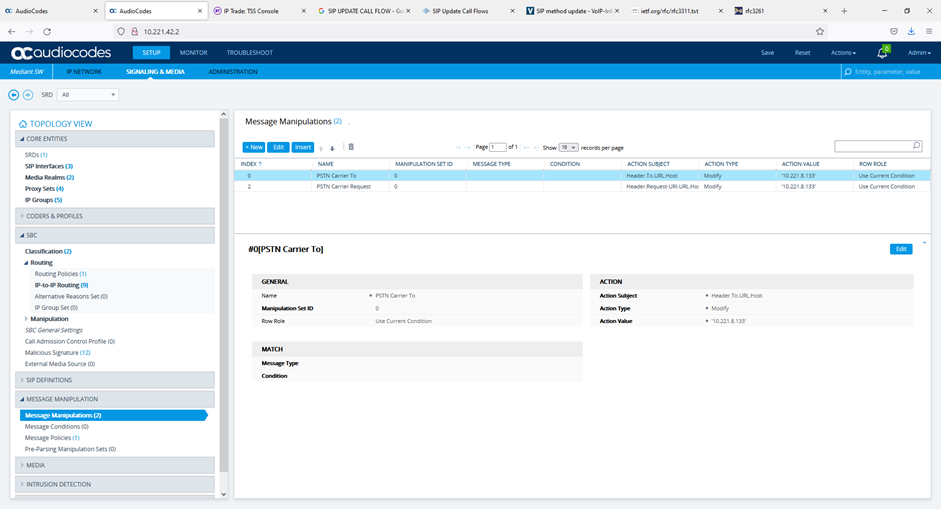
Task: Open the records per page dropdown
Action: point(568,147)
